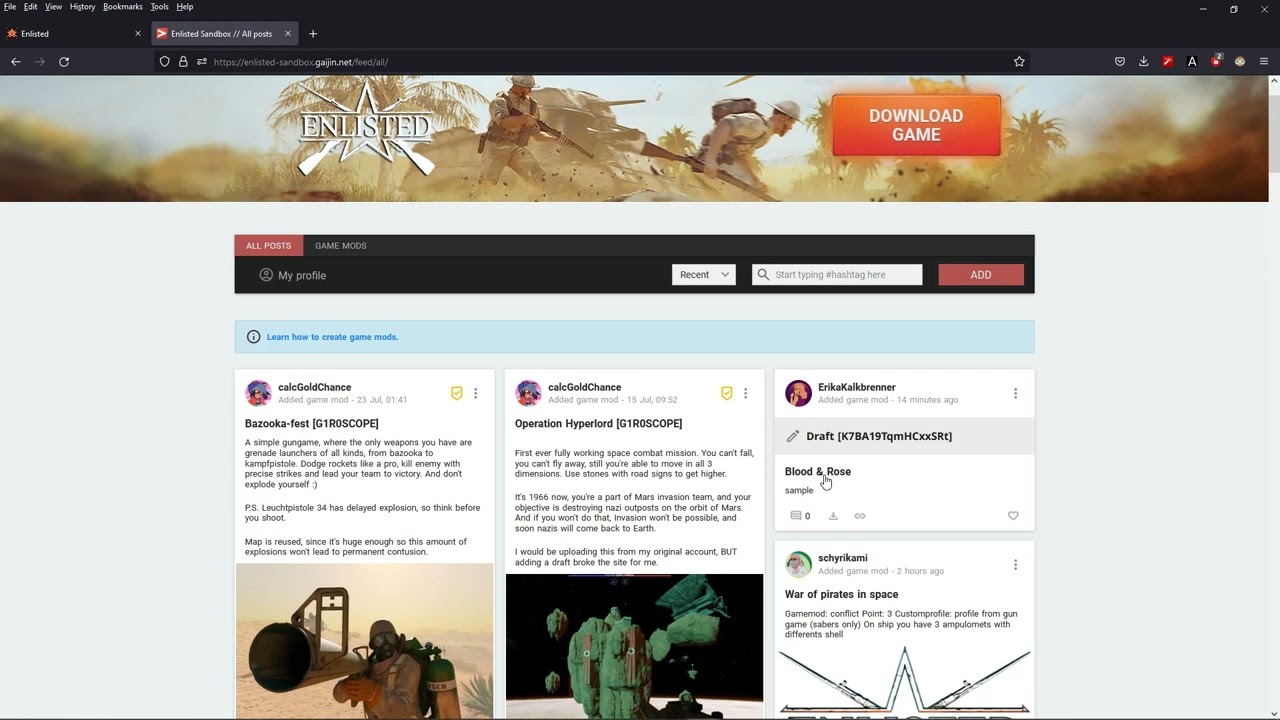This screenshot has width=1280, height=720.
Task: Open the Tools menu
Action: point(159,7)
